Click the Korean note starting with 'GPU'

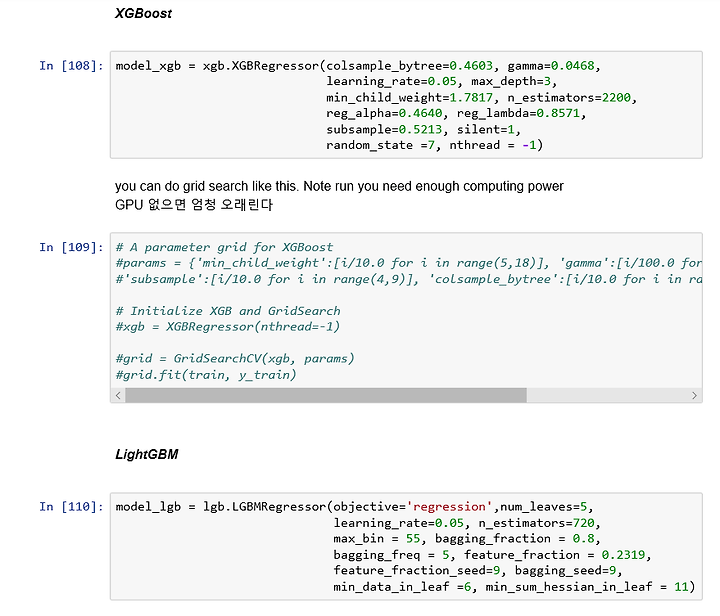tap(193, 204)
